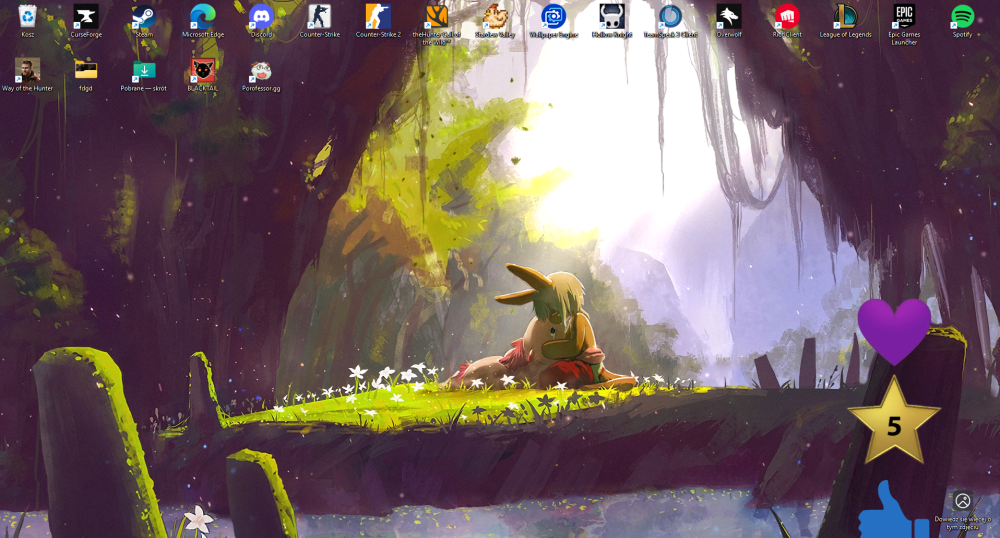Image resolution: width=1000 pixels, height=538 pixels.
Task: Click the Riot Client icon
Action: pos(787,21)
